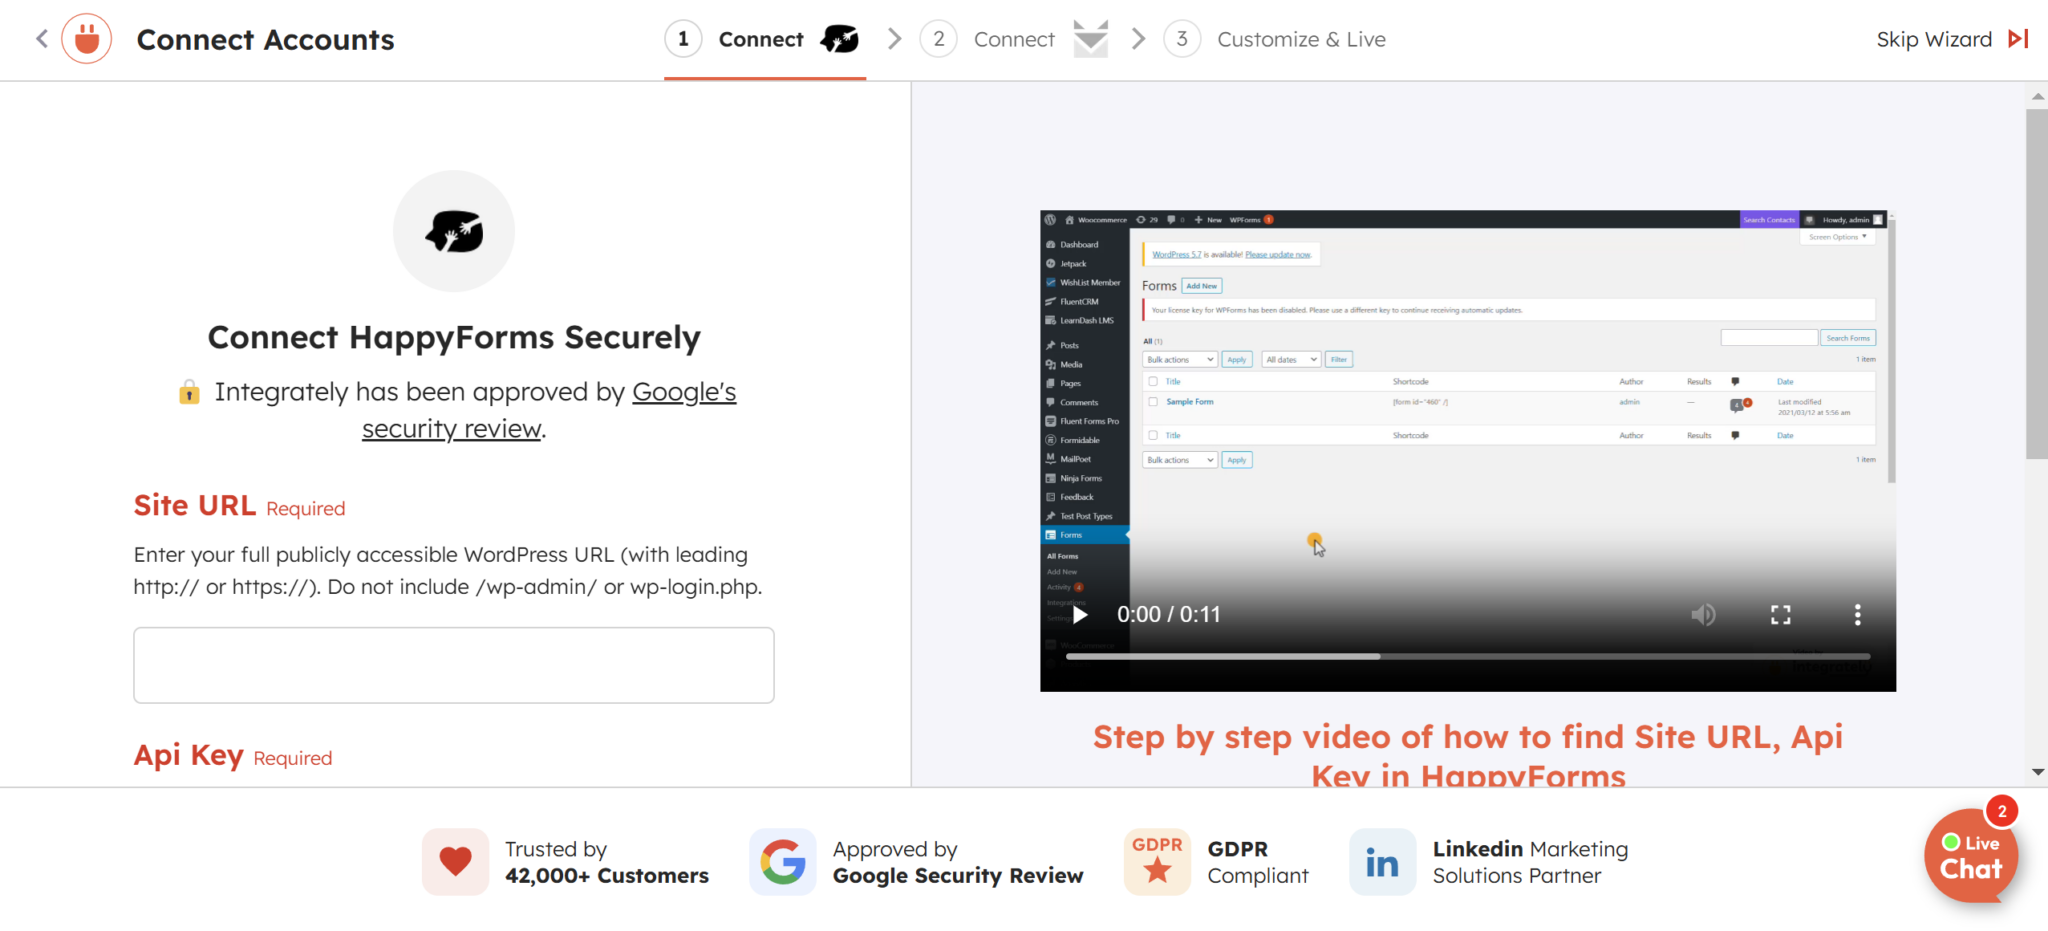The height and width of the screenshot is (931, 2048).
Task: Open the Live Chat bubble
Action: click(x=1971, y=856)
